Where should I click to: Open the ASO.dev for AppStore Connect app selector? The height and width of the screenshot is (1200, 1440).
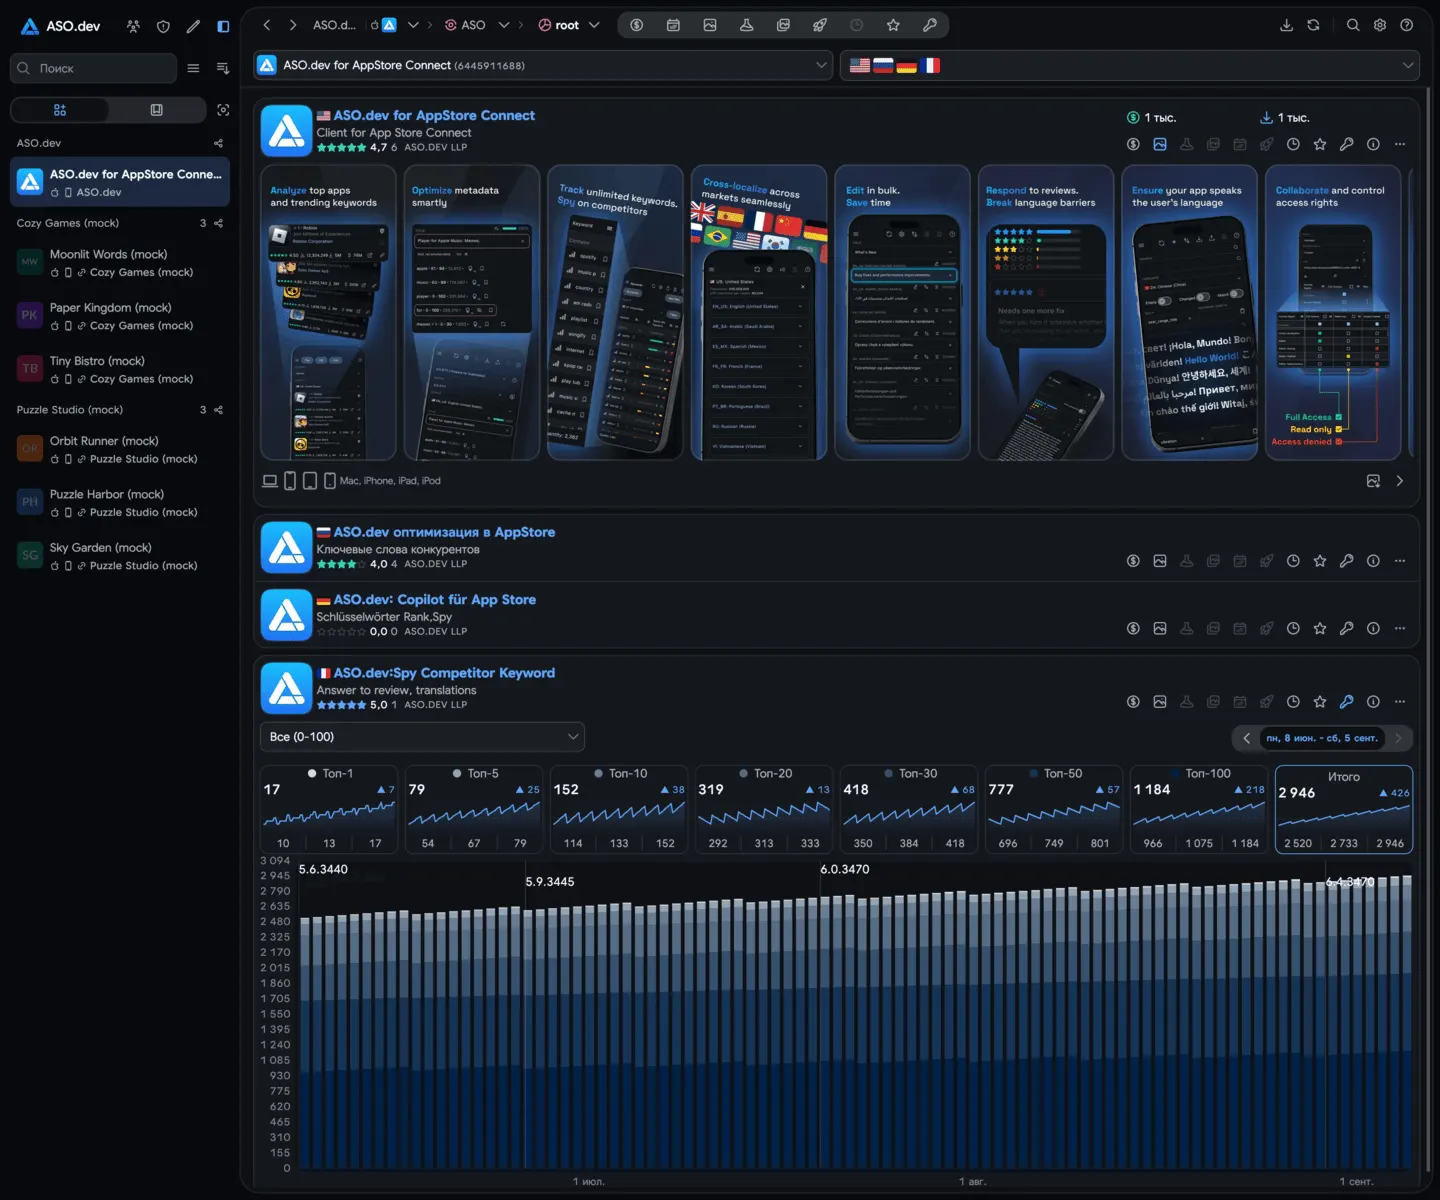coord(543,65)
